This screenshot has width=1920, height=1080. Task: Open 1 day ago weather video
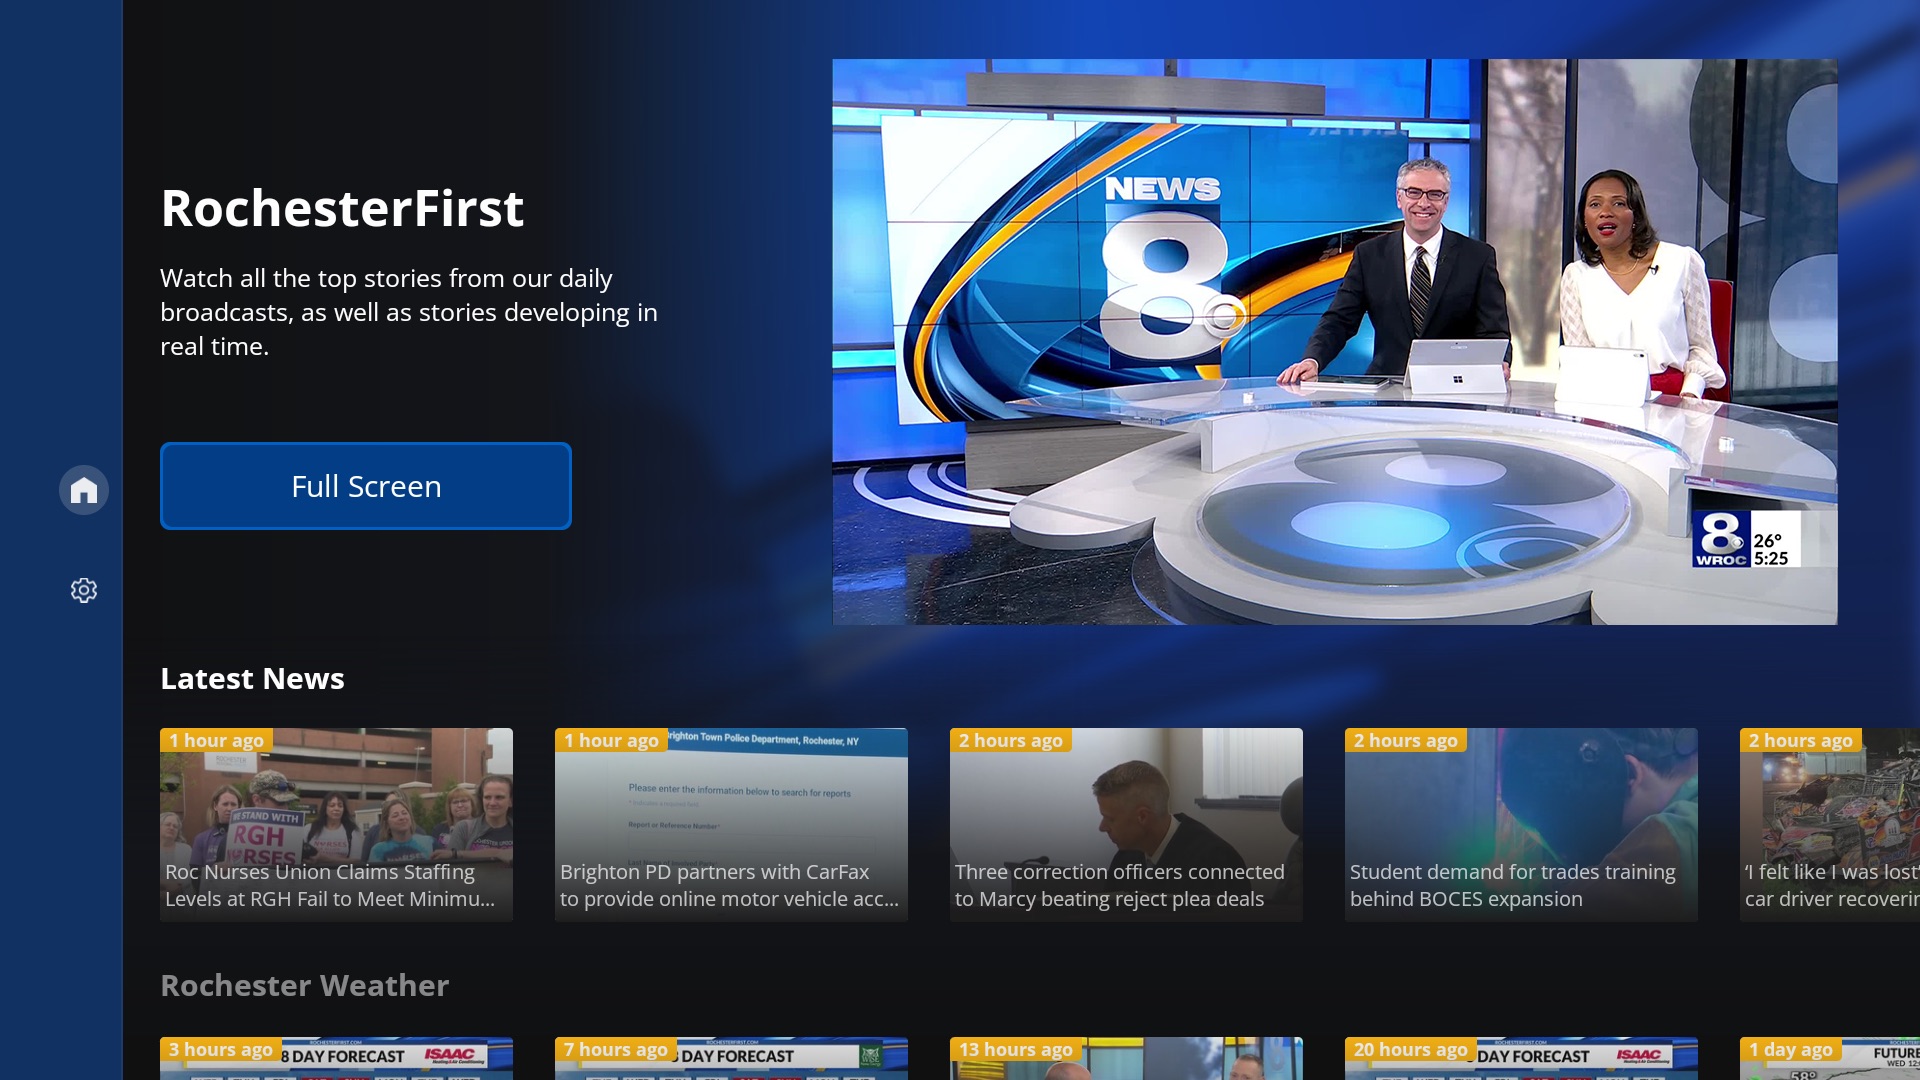click(1830, 1058)
